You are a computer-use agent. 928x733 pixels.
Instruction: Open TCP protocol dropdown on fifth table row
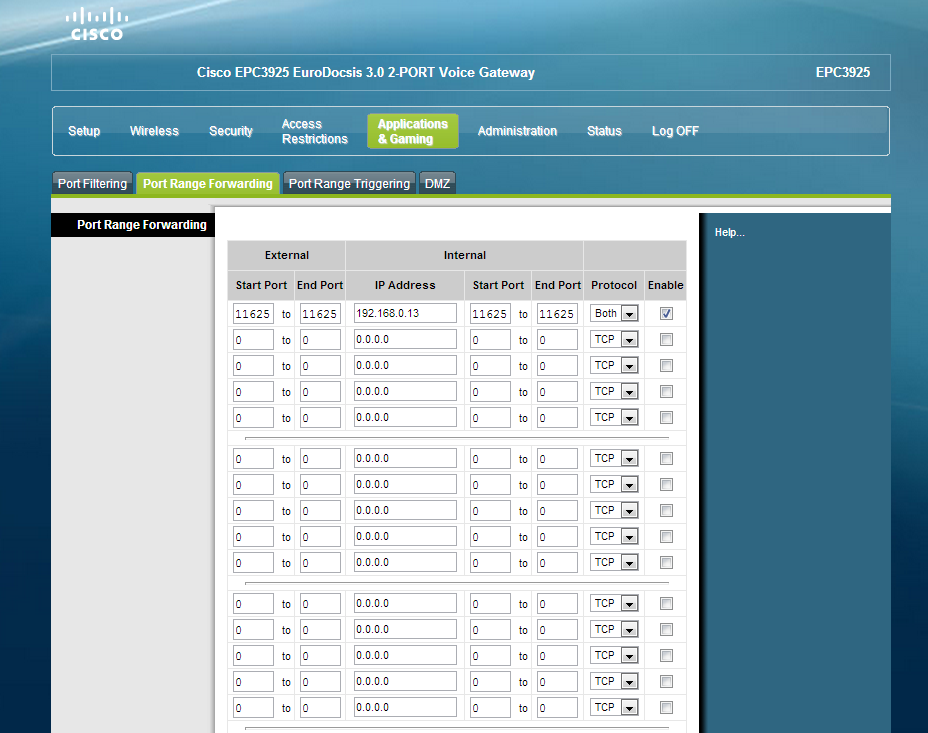click(614, 417)
